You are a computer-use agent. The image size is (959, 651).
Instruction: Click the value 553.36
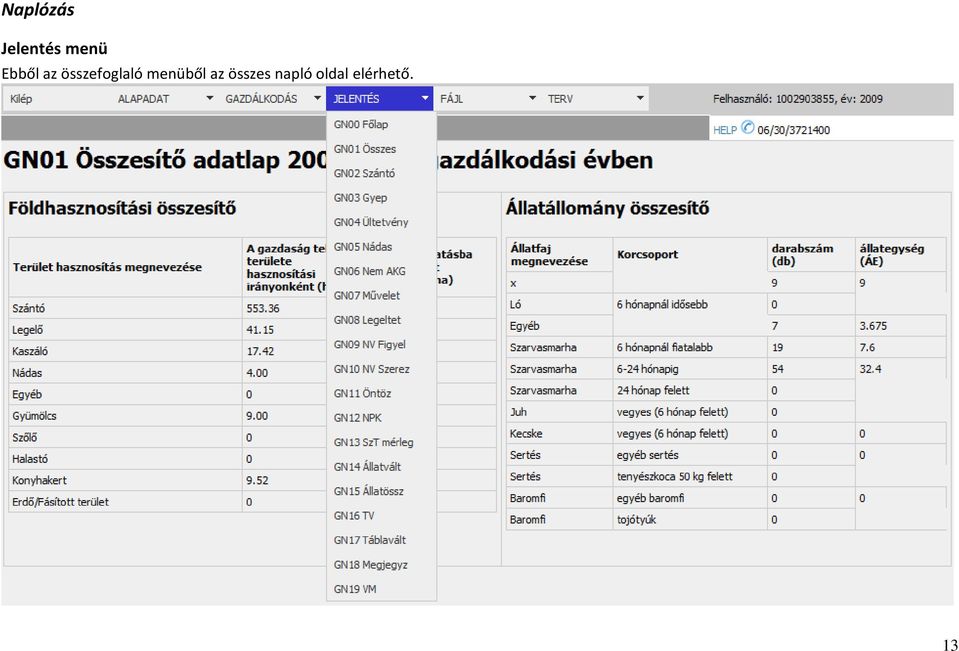263,308
